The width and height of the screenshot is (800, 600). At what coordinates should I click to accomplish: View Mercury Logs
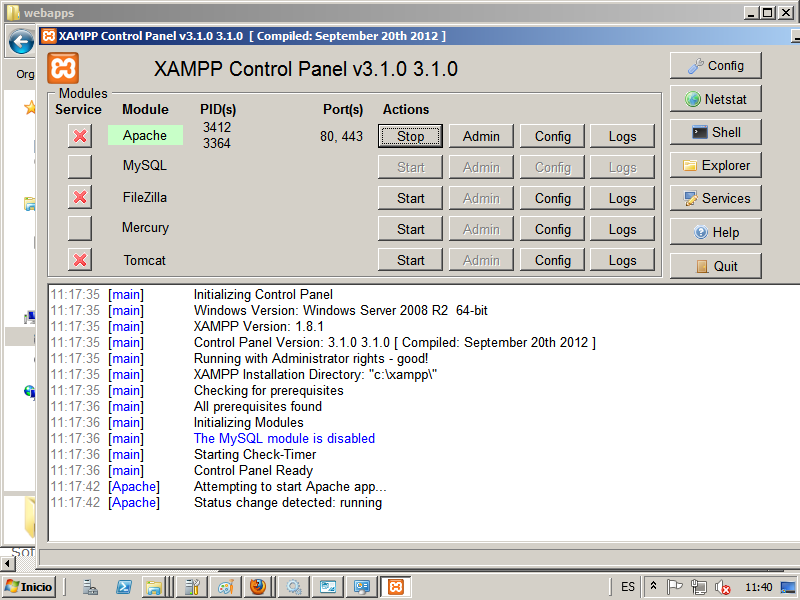(x=622, y=229)
